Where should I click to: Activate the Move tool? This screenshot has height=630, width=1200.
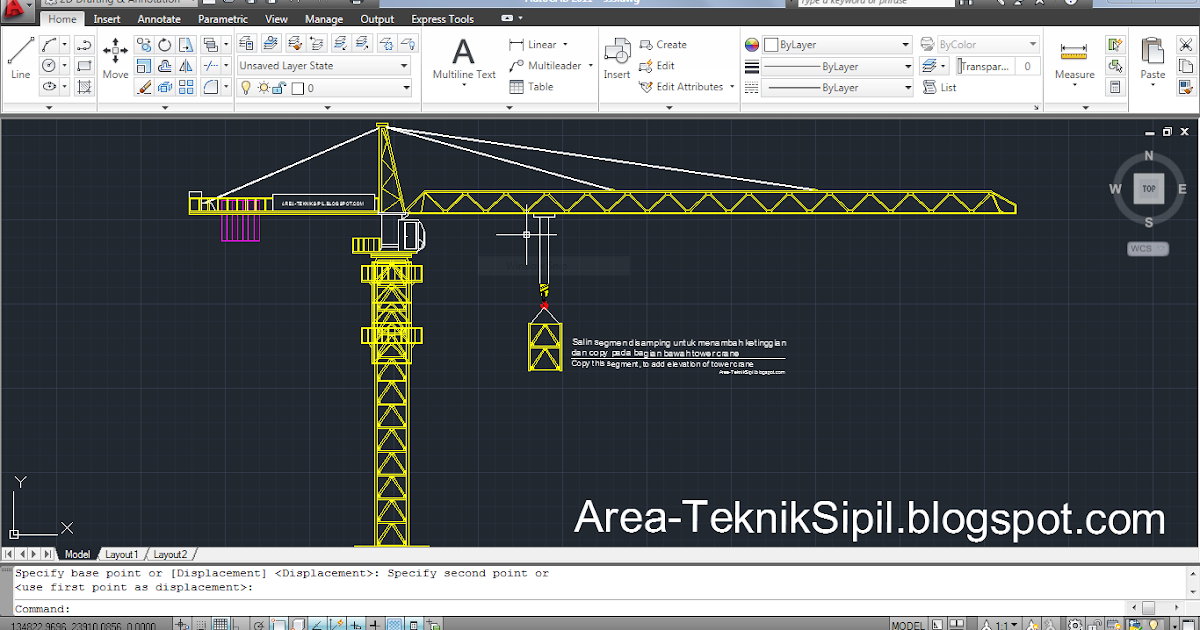[x=115, y=52]
